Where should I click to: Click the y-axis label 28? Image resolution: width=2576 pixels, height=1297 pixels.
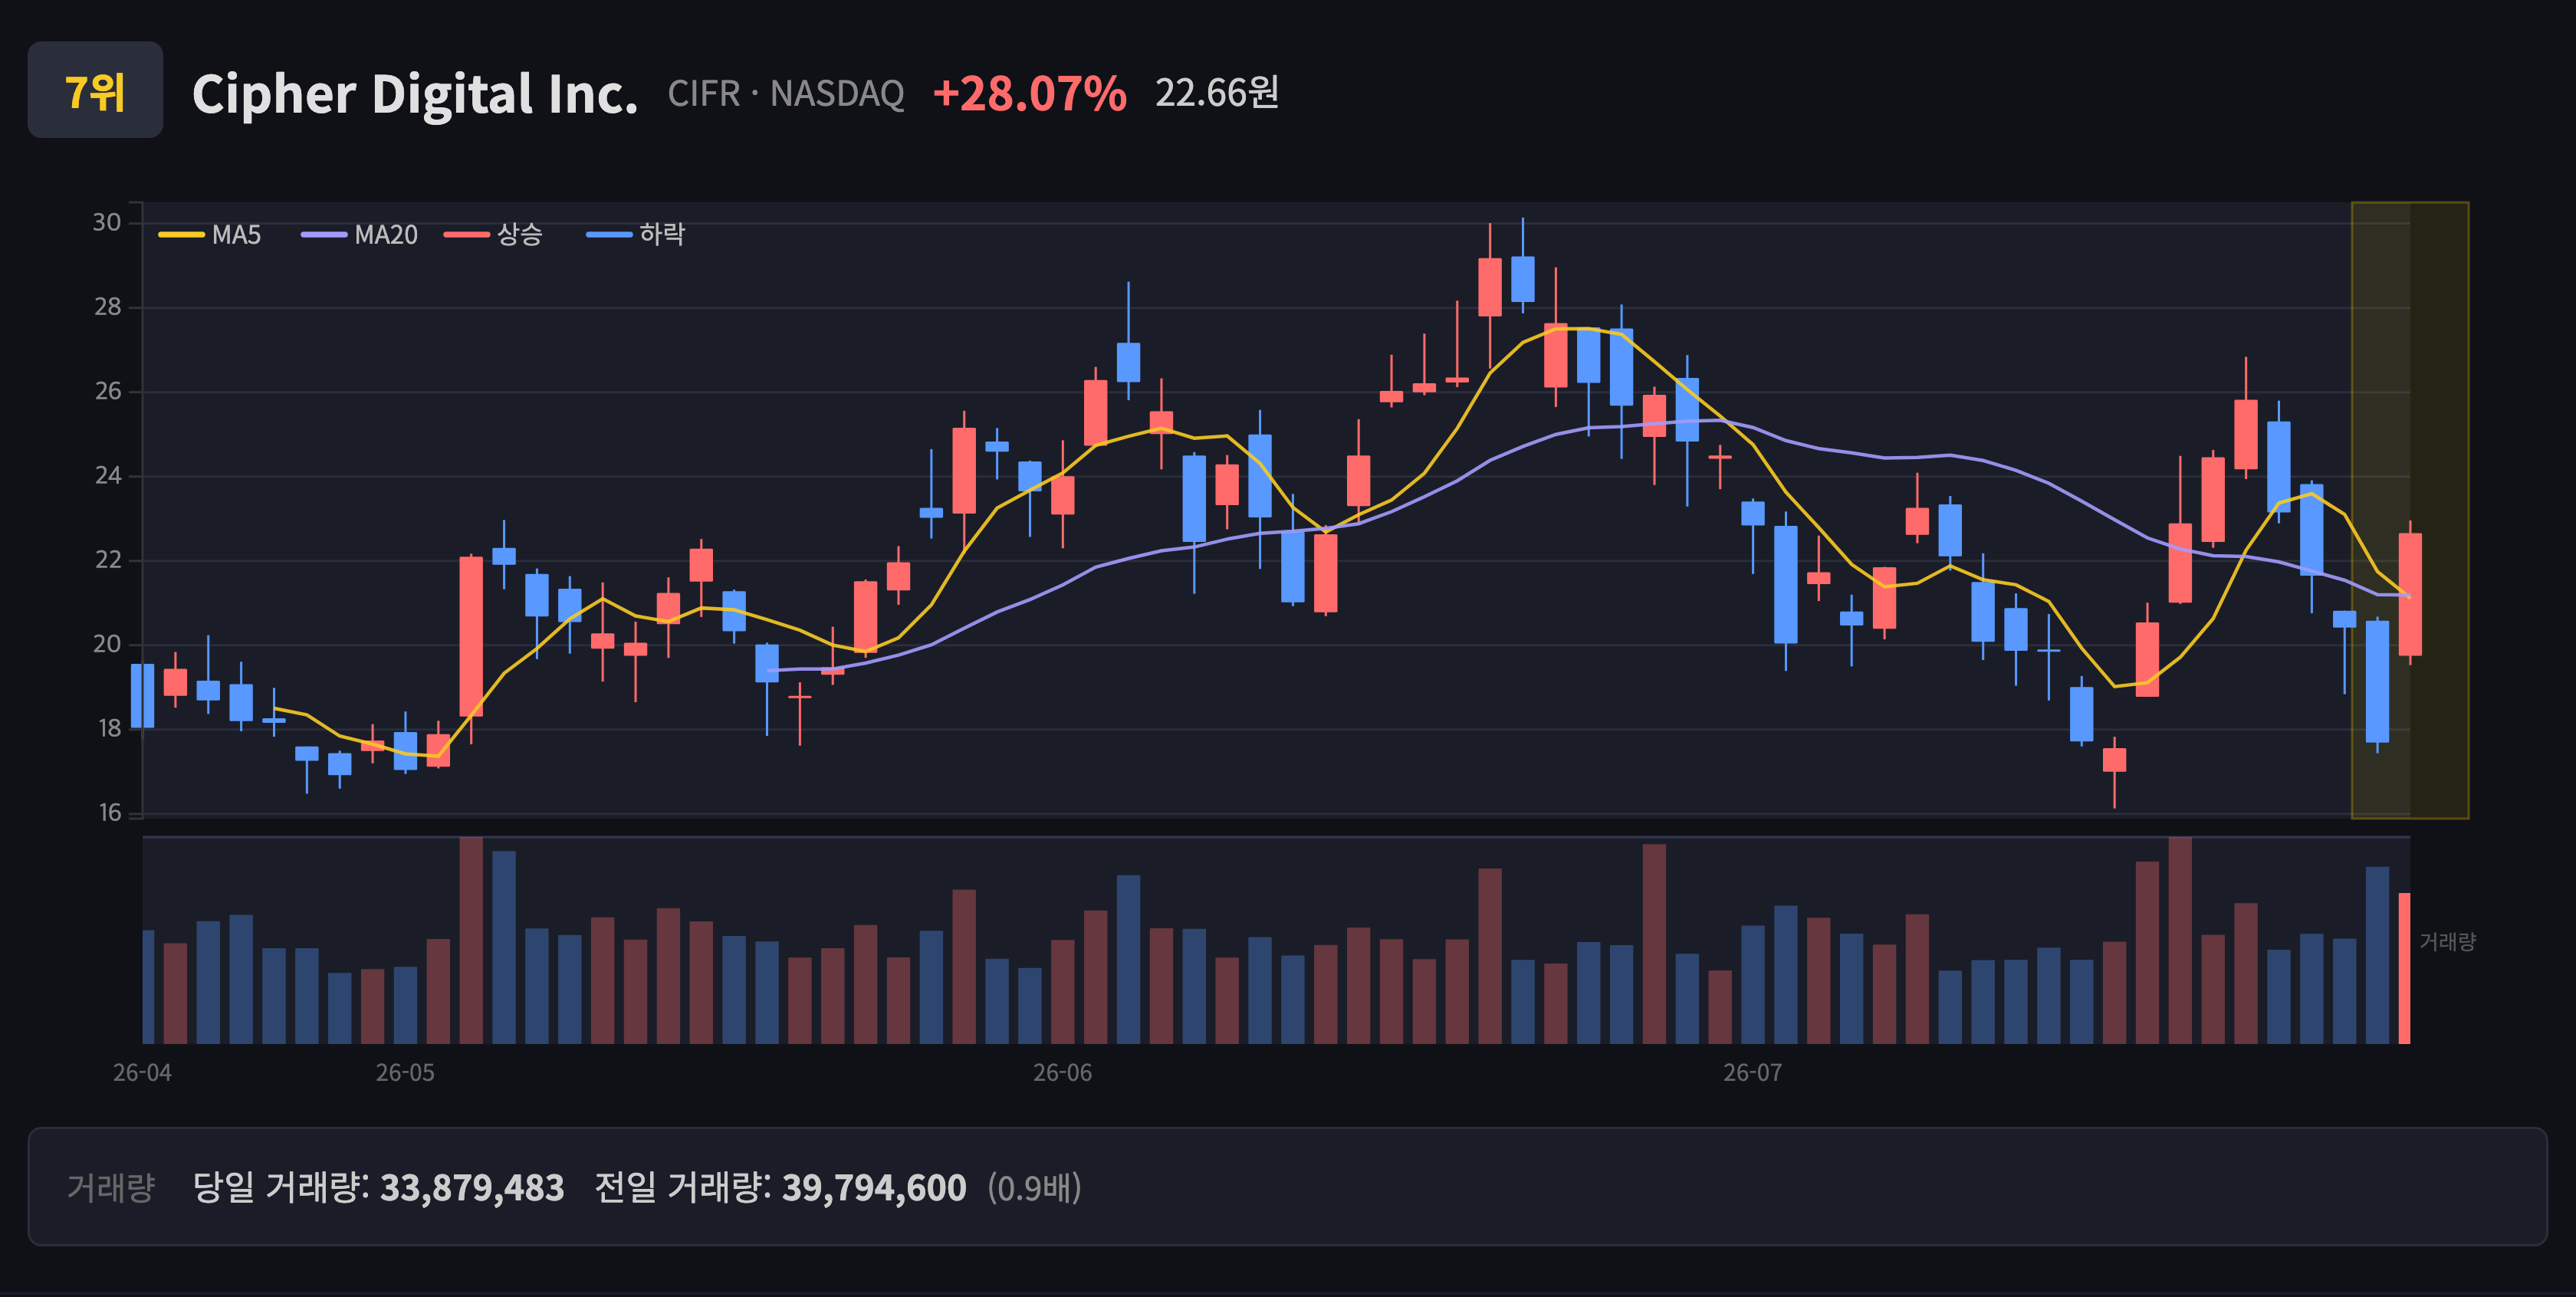click(x=107, y=307)
